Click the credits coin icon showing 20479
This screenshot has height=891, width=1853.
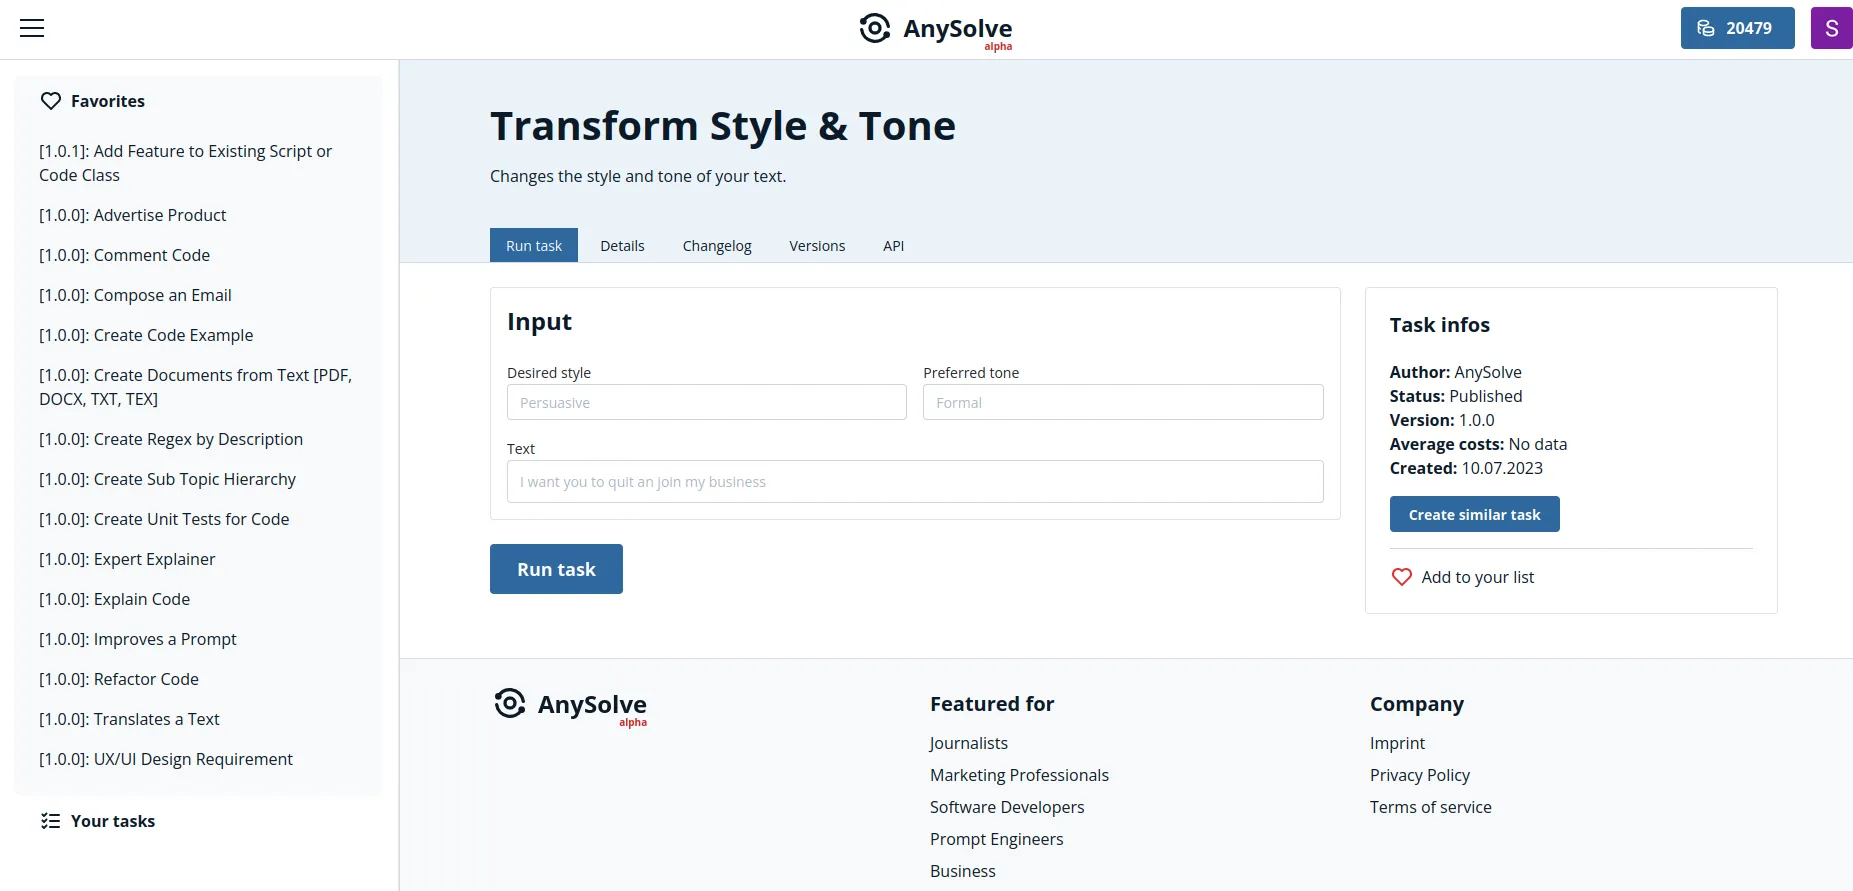1706,28
